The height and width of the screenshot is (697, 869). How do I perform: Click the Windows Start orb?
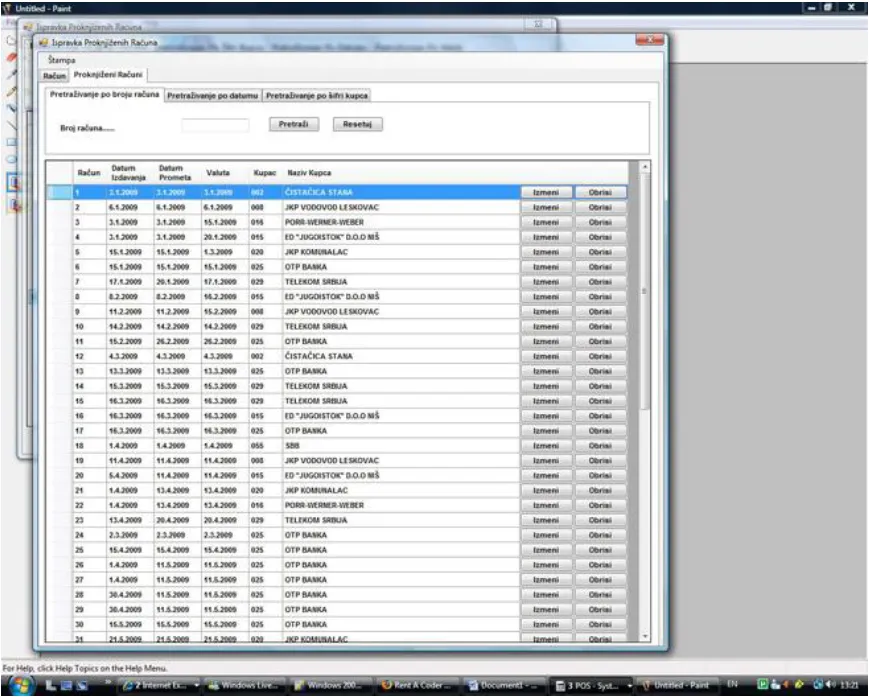[x=22, y=684]
